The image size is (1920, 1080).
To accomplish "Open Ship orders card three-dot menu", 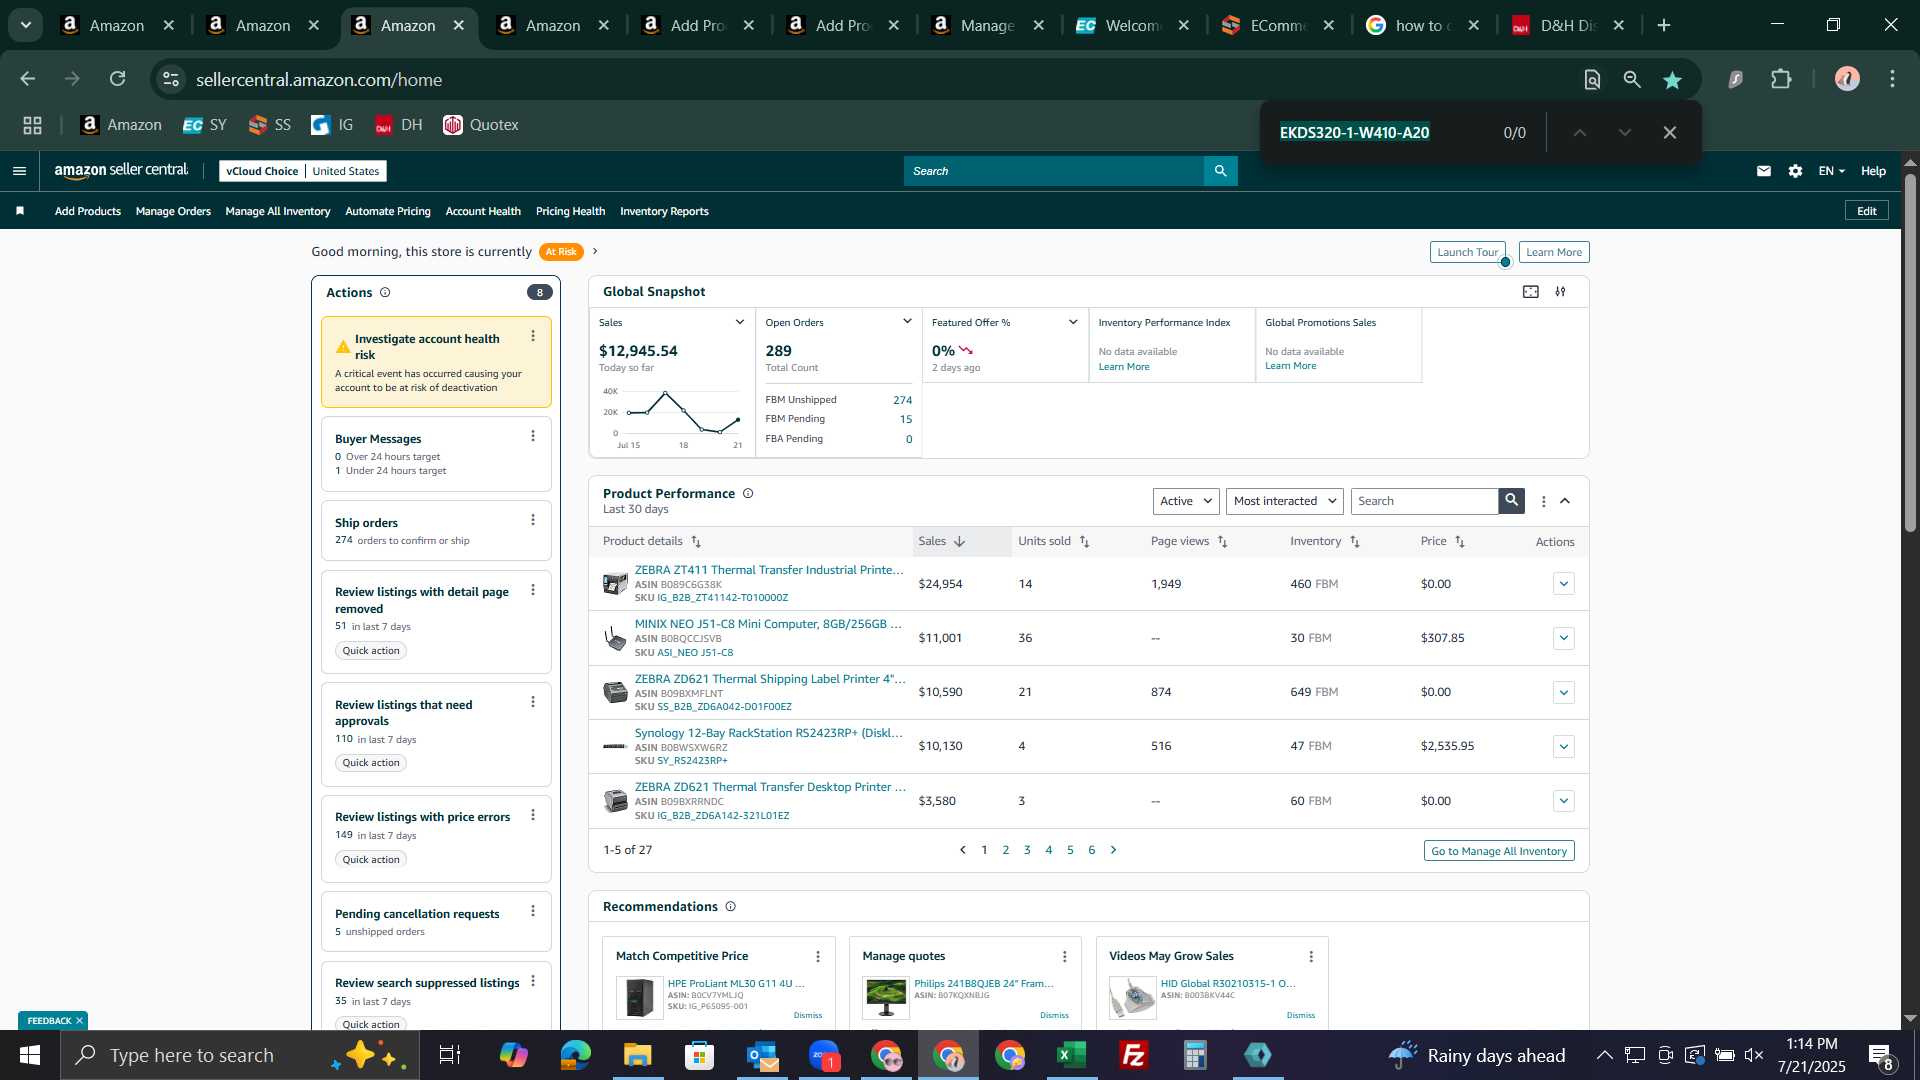I will 533,520.
